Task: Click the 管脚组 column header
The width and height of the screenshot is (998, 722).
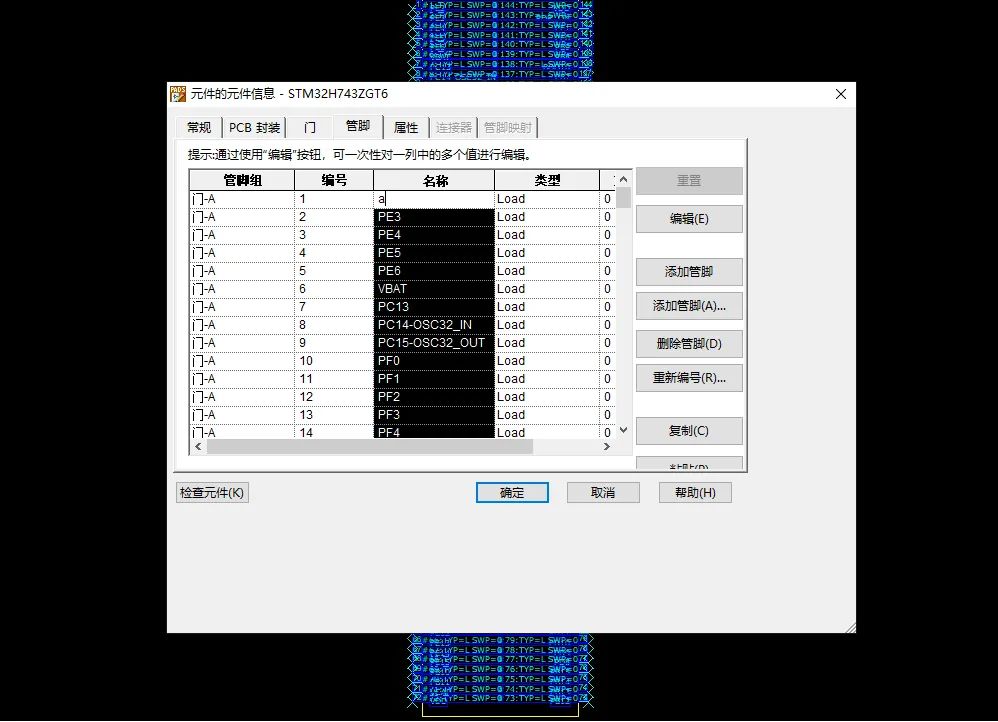Action: pyautogui.click(x=242, y=180)
